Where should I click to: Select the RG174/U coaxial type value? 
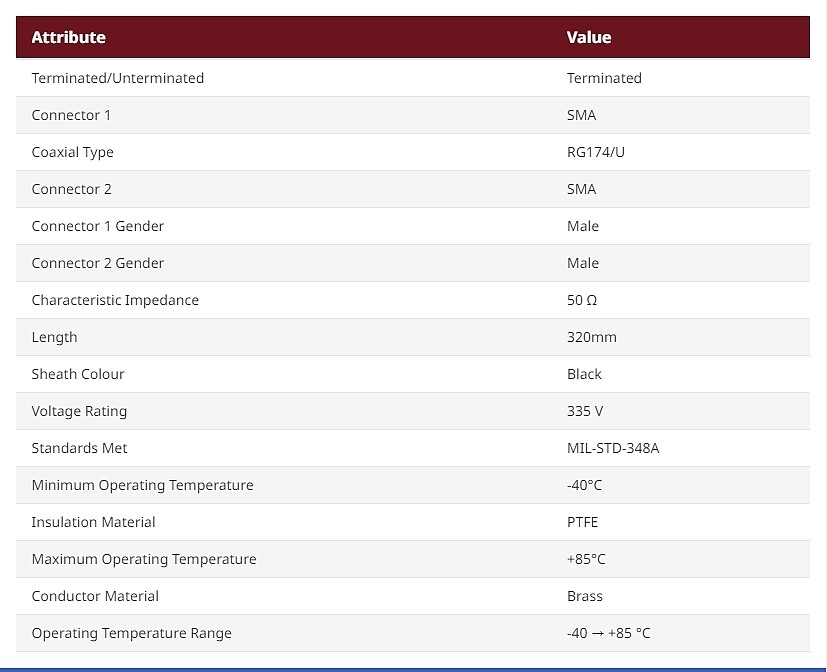(x=595, y=152)
